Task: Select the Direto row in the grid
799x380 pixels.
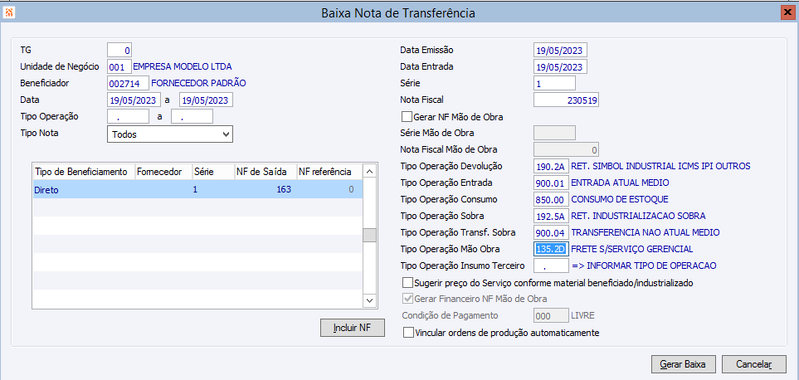Action: 198,189
